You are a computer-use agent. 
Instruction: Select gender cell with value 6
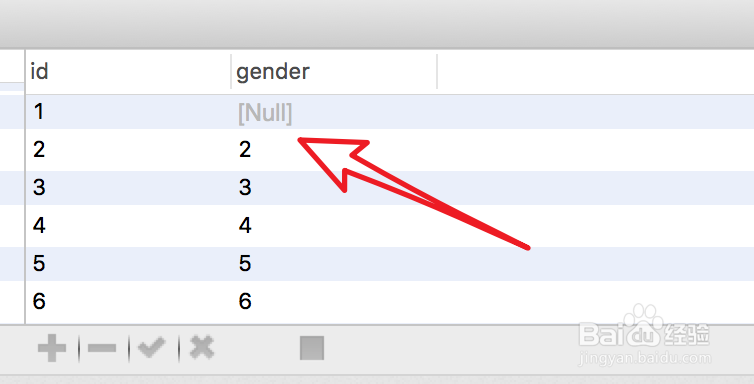click(334, 301)
